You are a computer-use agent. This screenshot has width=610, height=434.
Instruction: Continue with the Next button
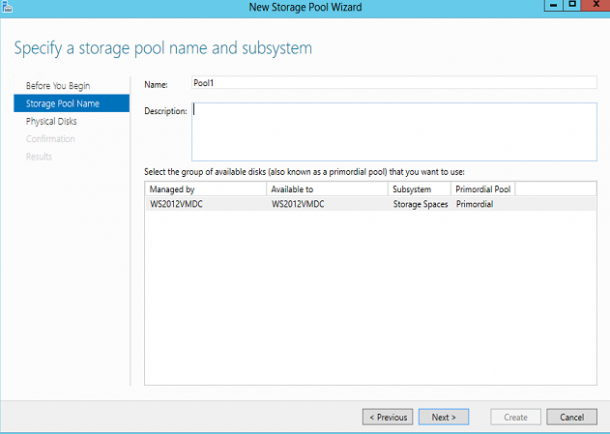pyautogui.click(x=443, y=417)
